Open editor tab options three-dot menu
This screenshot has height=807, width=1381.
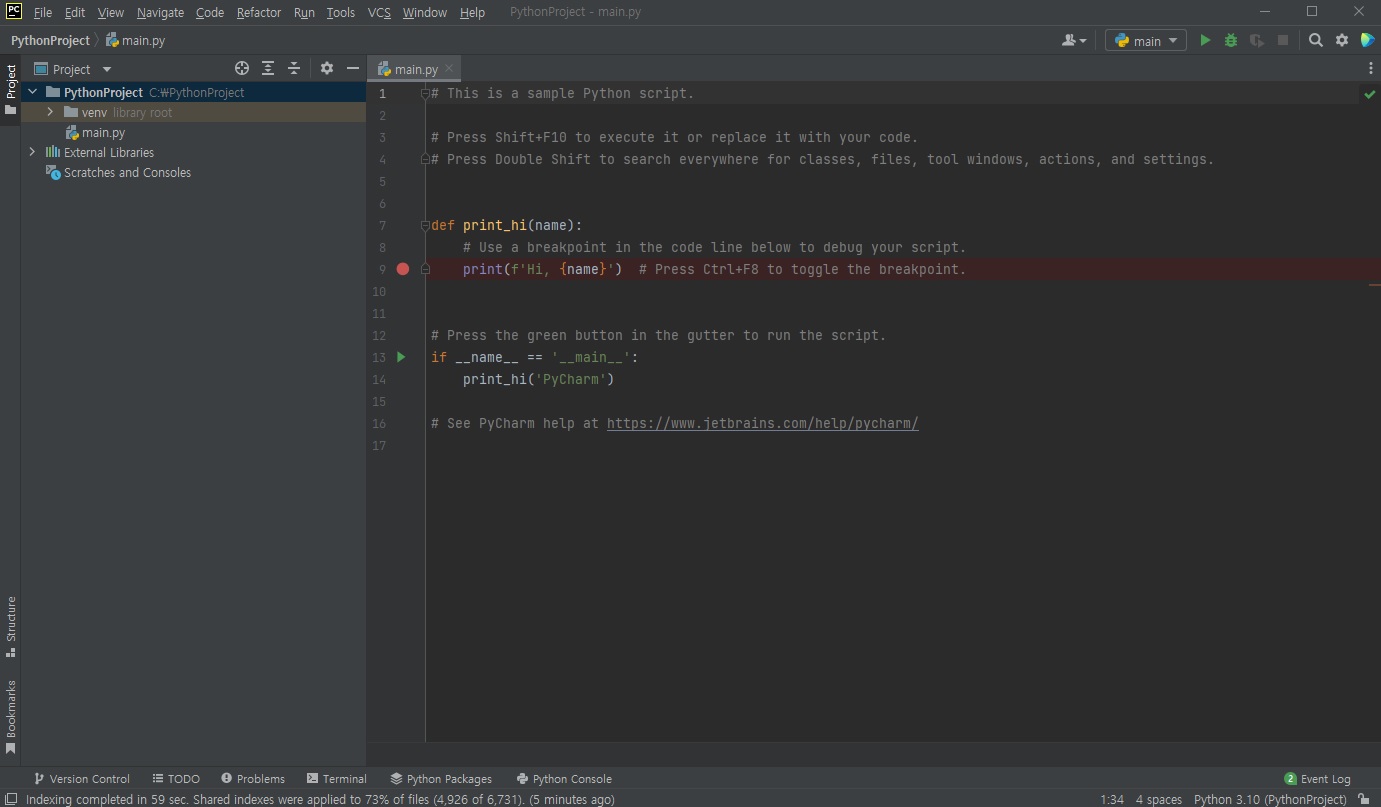[1370, 69]
